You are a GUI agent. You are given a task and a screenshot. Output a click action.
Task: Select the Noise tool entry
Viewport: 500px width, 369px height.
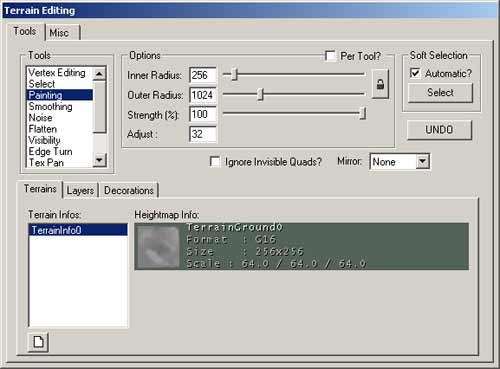(x=60, y=118)
